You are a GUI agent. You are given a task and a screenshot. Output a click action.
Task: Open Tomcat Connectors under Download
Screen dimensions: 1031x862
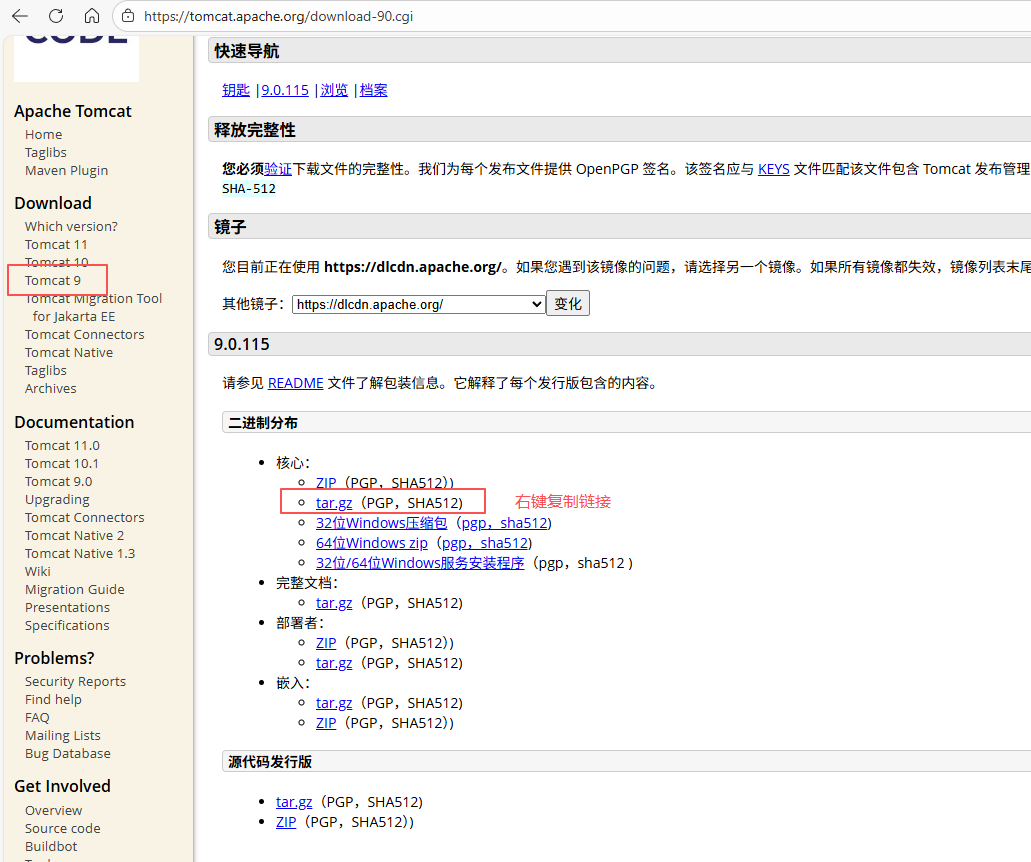click(x=85, y=334)
